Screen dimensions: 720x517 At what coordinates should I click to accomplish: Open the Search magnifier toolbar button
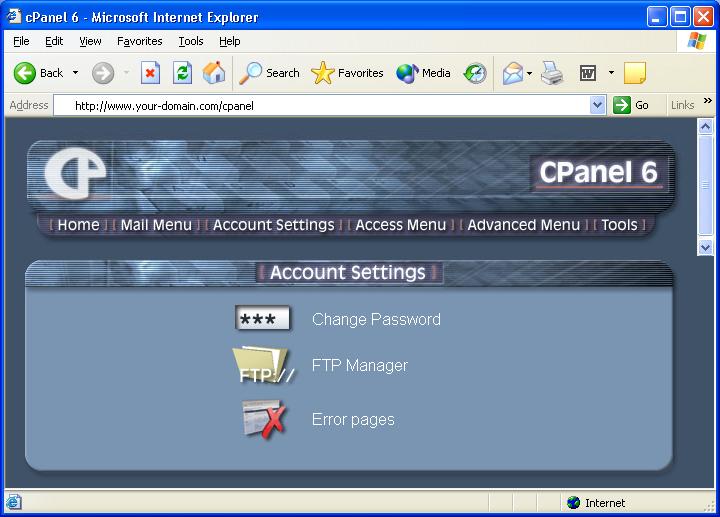point(269,73)
